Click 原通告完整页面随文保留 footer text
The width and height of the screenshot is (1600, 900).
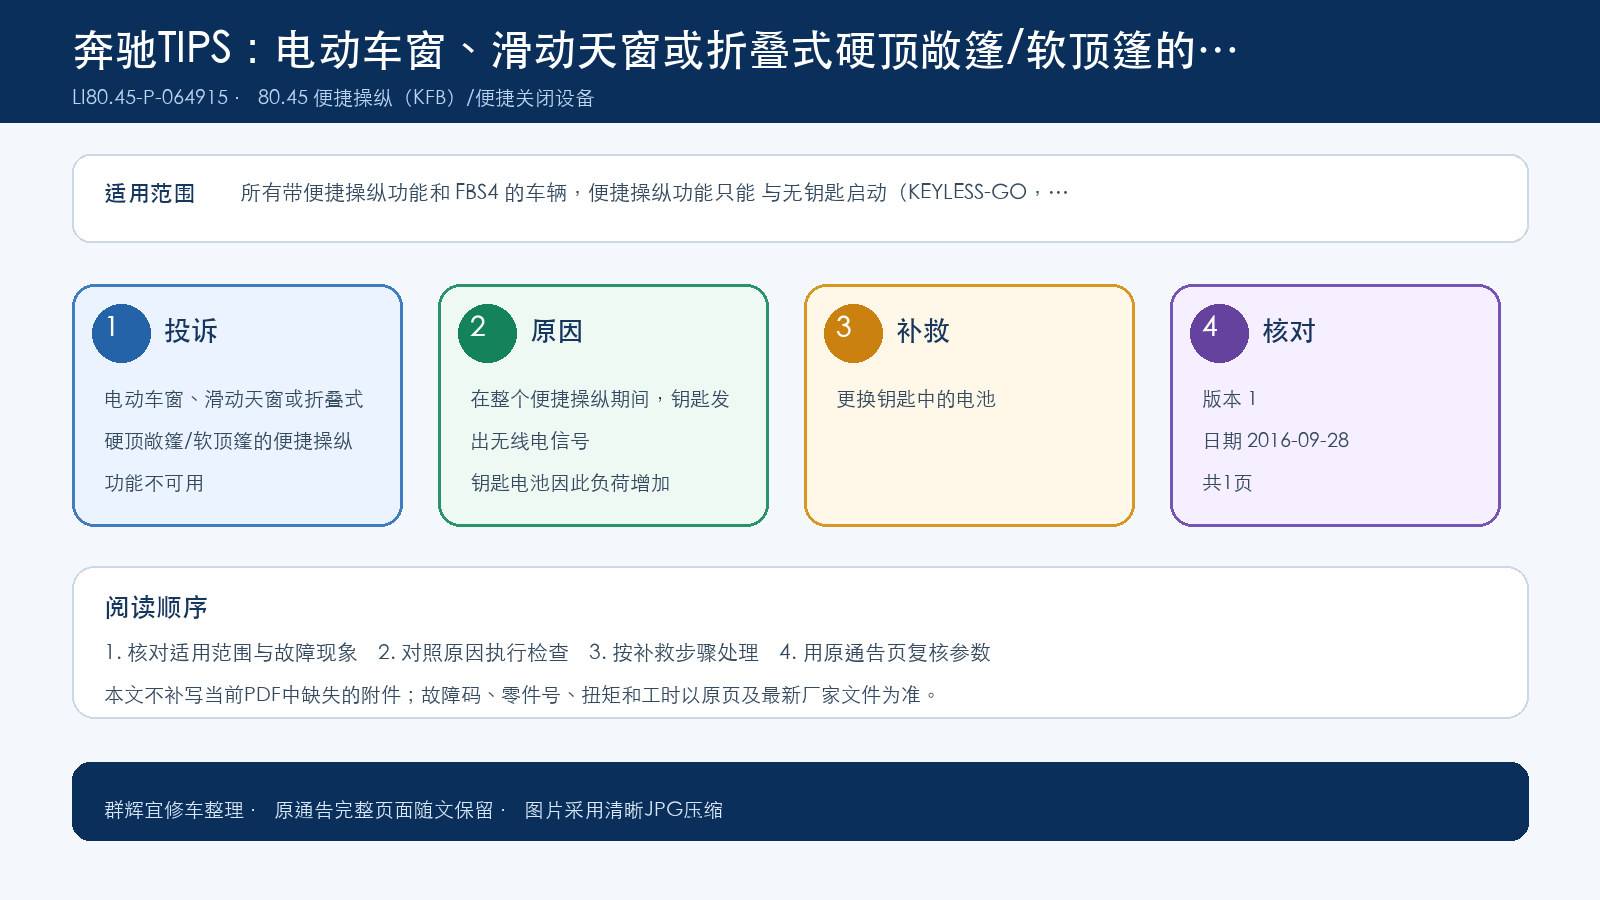[384, 810]
